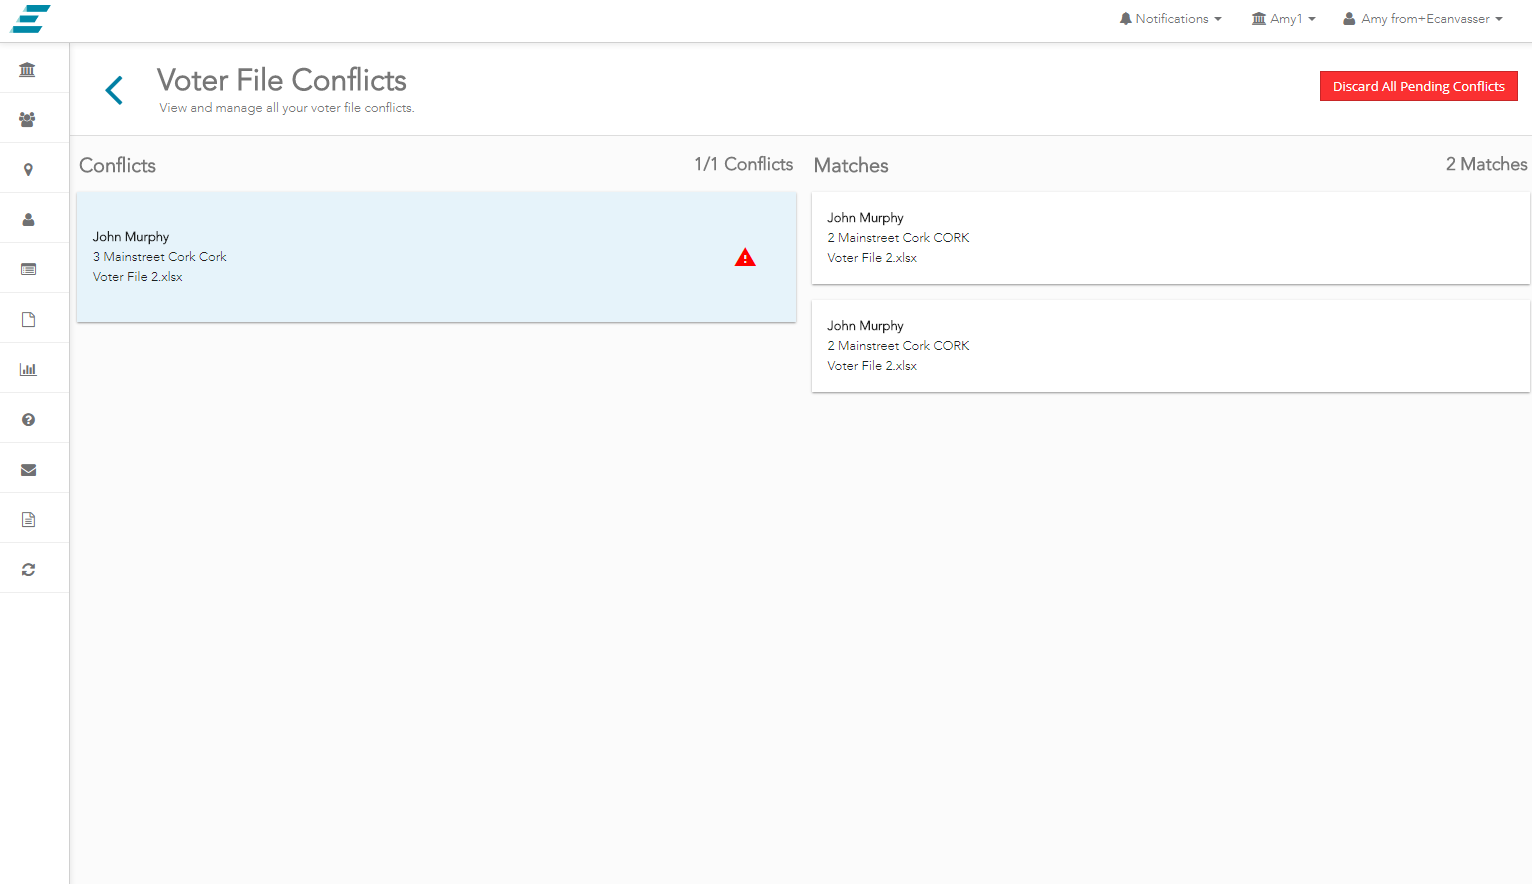Open the bank building icon in sidebar

click(28, 69)
